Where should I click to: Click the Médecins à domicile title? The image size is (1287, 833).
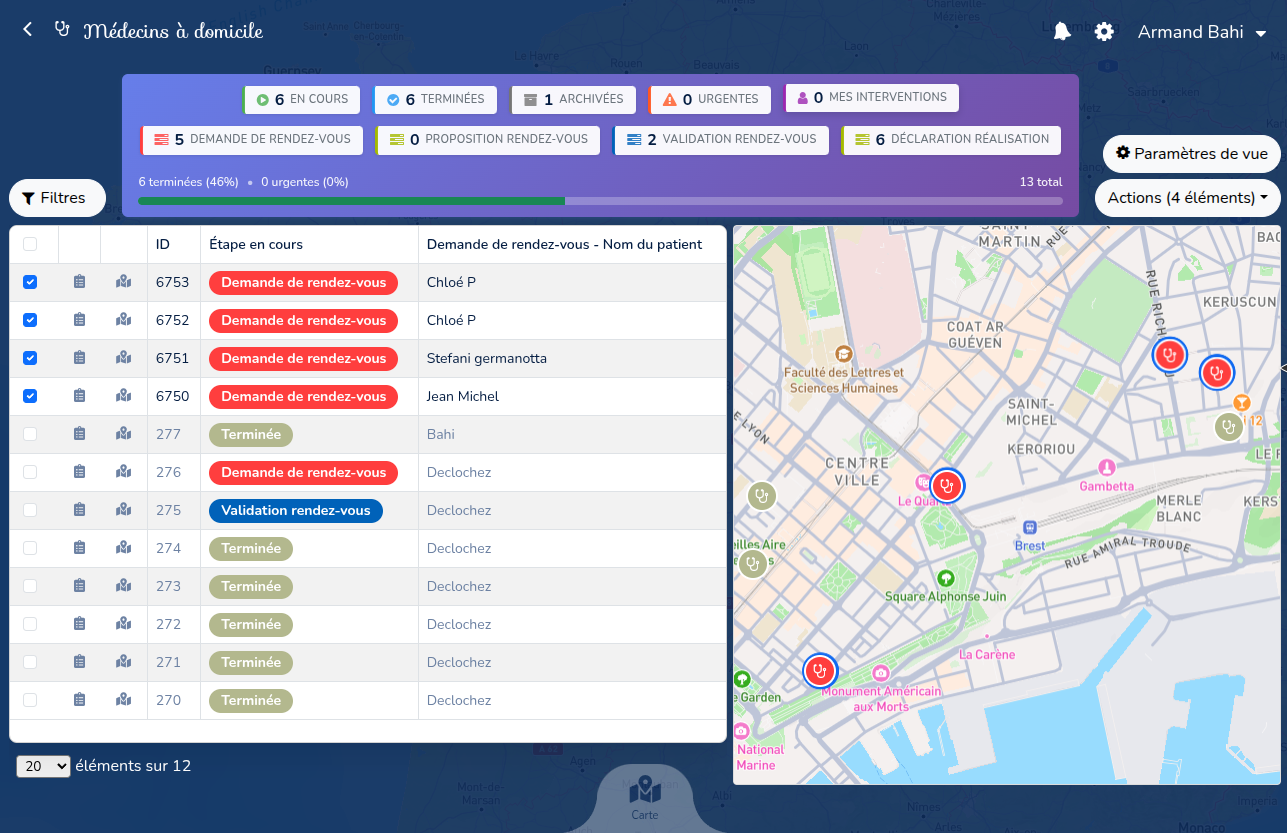tap(173, 31)
